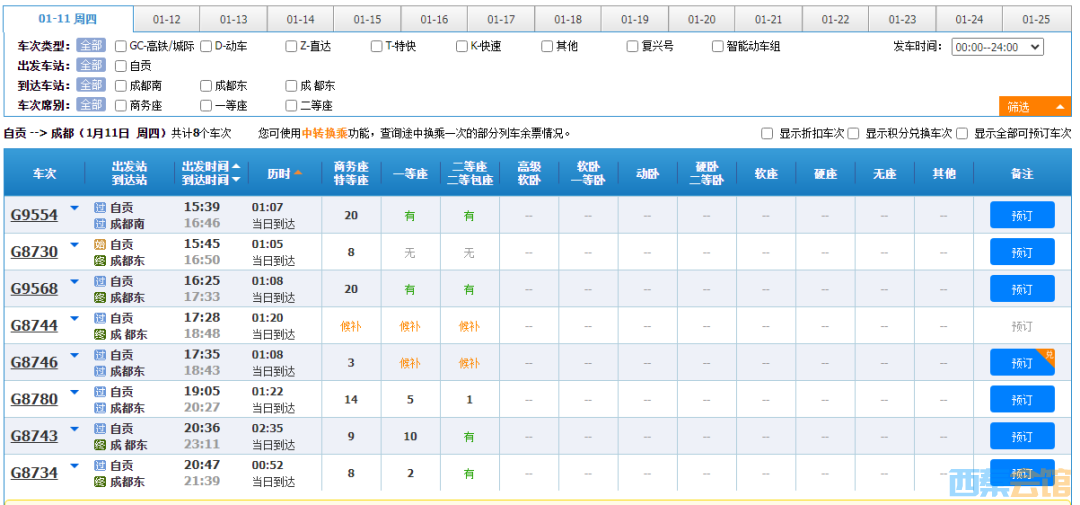Select the 01-20 date tab
The height and width of the screenshot is (505, 1080).
point(702,20)
